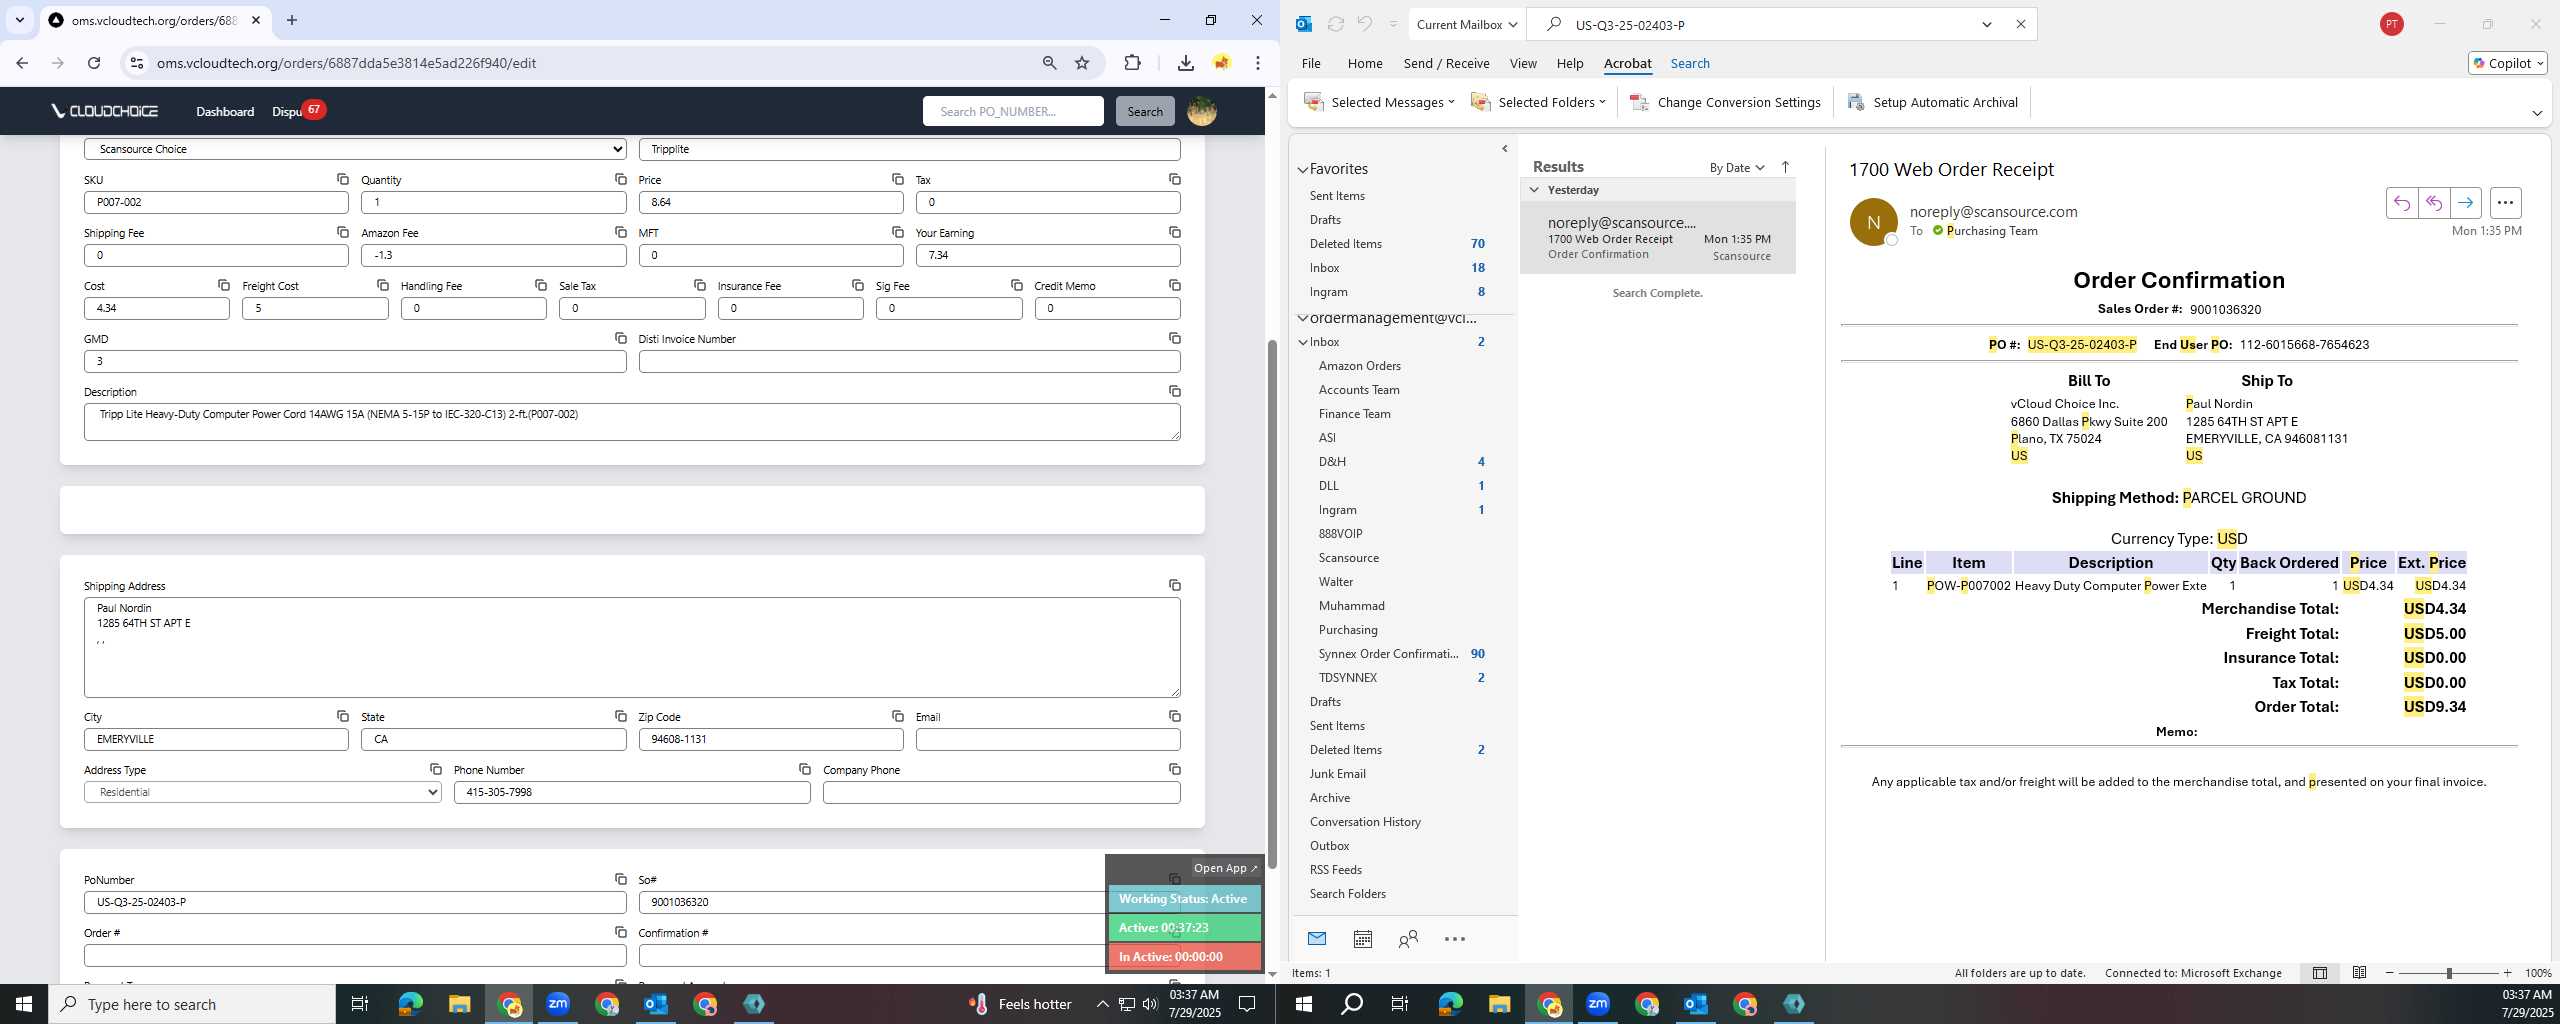Click the reply arrow in Outlook email

click(x=2401, y=203)
